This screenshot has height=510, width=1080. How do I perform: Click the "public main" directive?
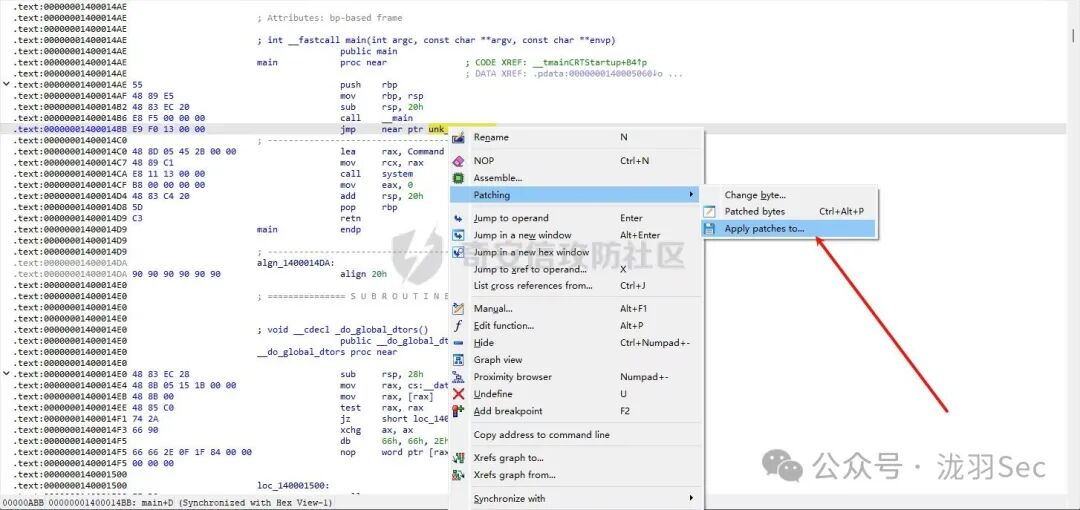click(368, 51)
